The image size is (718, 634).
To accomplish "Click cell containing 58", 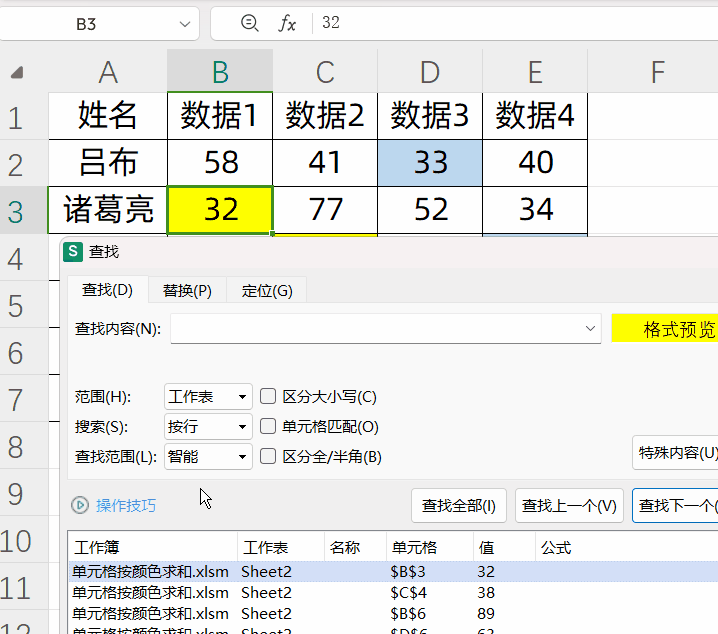I will [x=220, y=163].
